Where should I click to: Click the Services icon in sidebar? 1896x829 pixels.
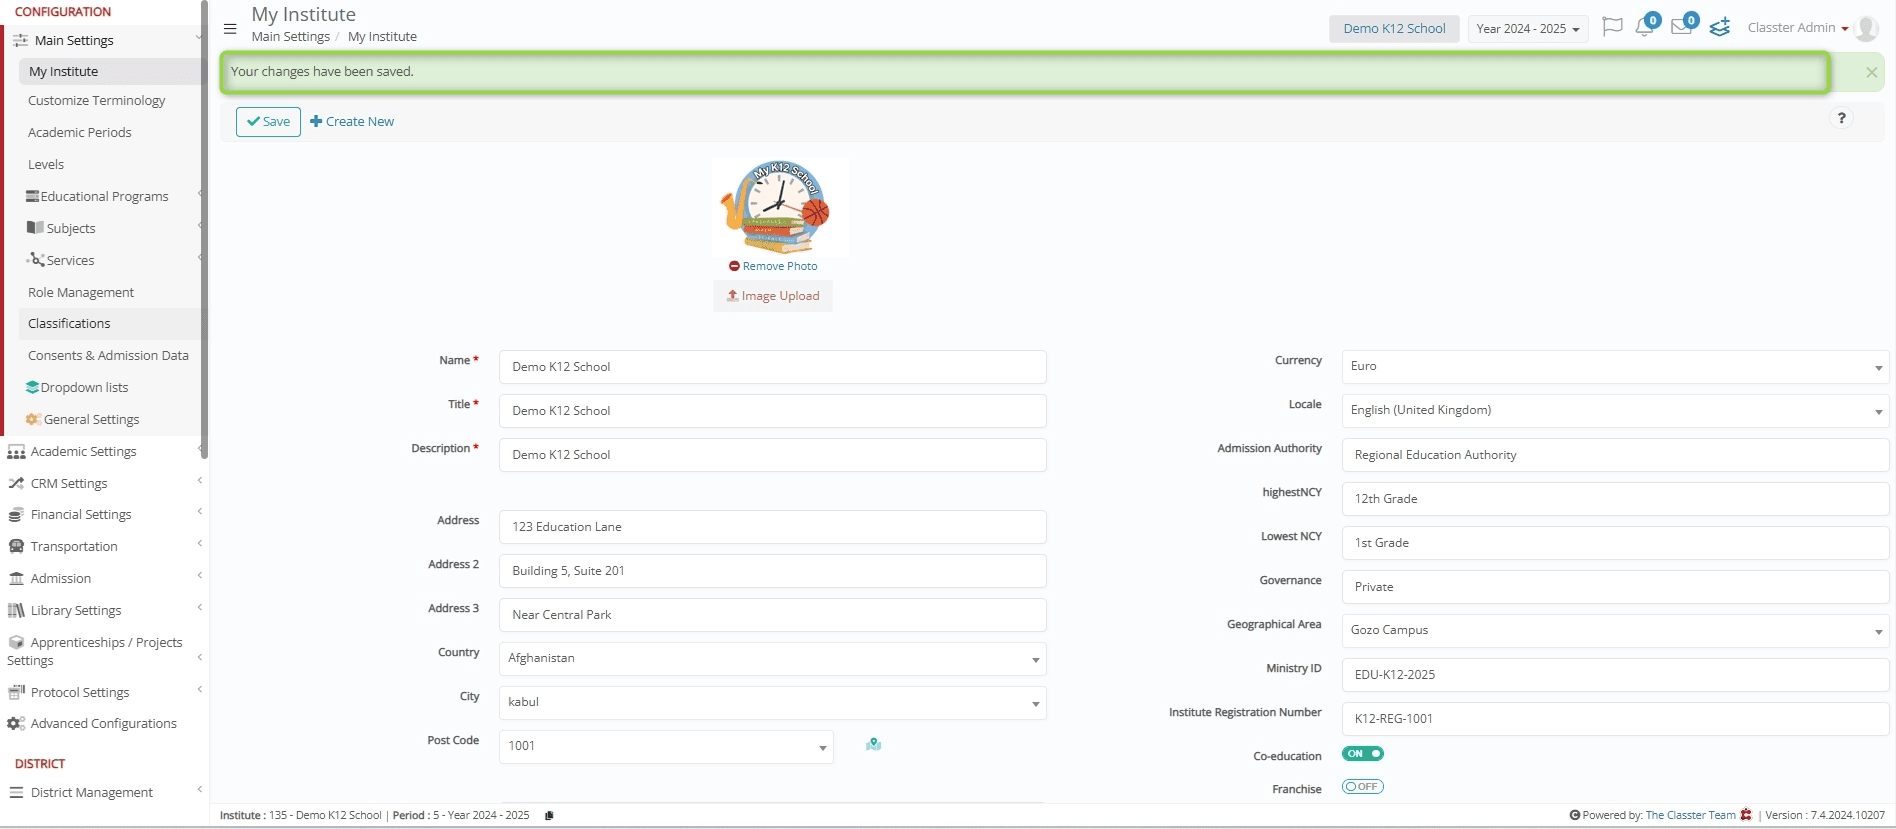point(35,260)
